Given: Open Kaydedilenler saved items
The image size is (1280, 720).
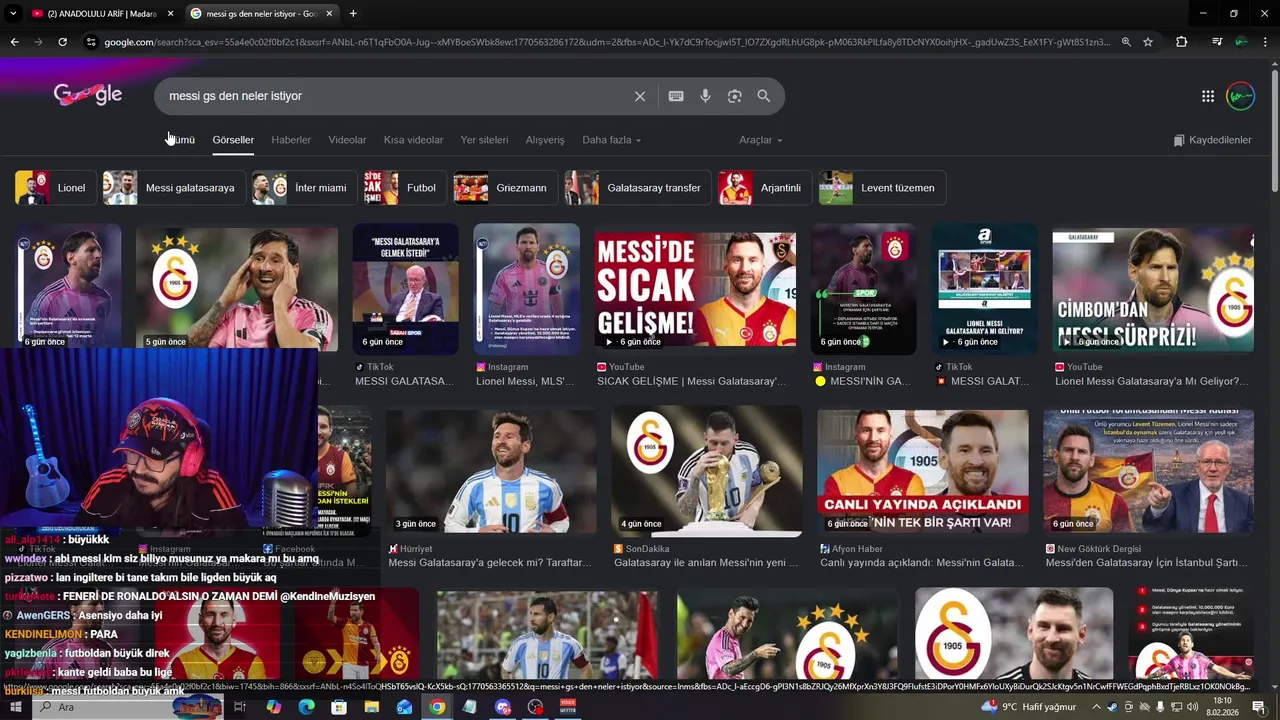Looking at the screenshot, I should point(1212,140).
